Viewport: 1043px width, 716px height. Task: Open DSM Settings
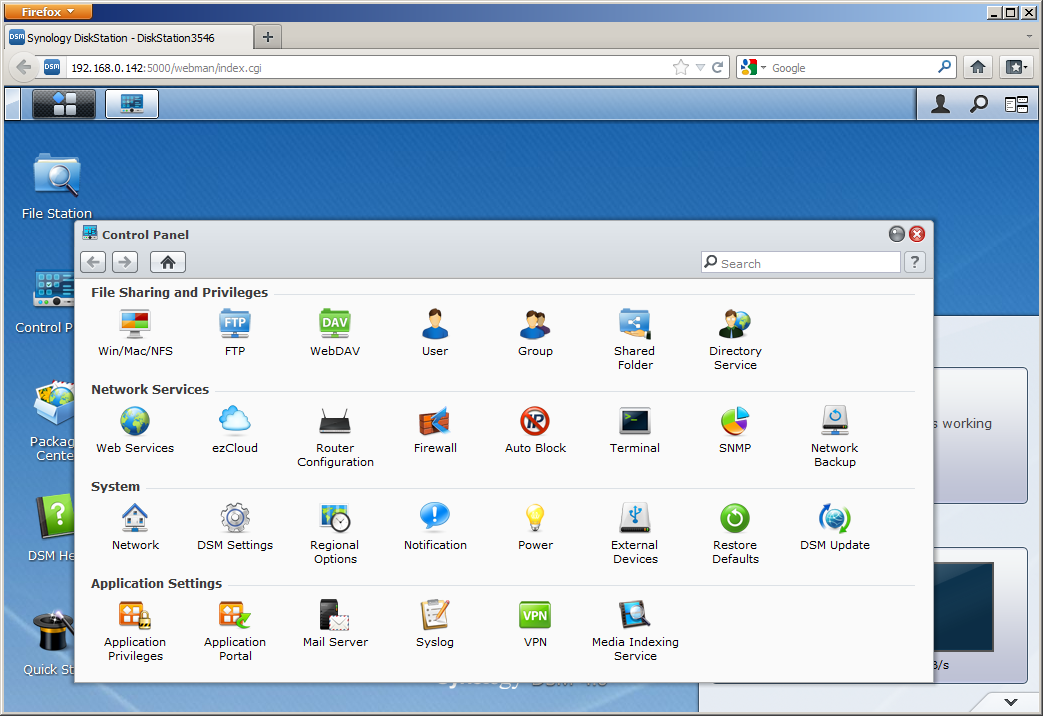235,527
